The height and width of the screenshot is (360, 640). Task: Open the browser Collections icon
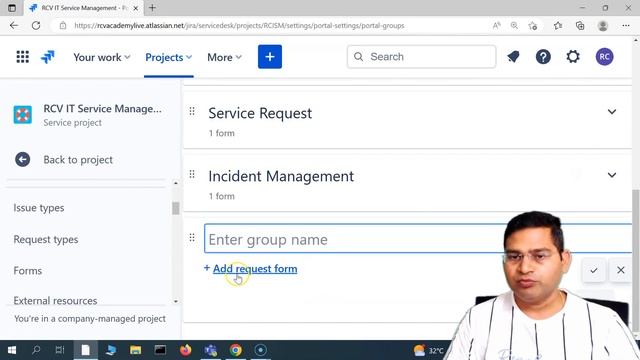(580, 25)
